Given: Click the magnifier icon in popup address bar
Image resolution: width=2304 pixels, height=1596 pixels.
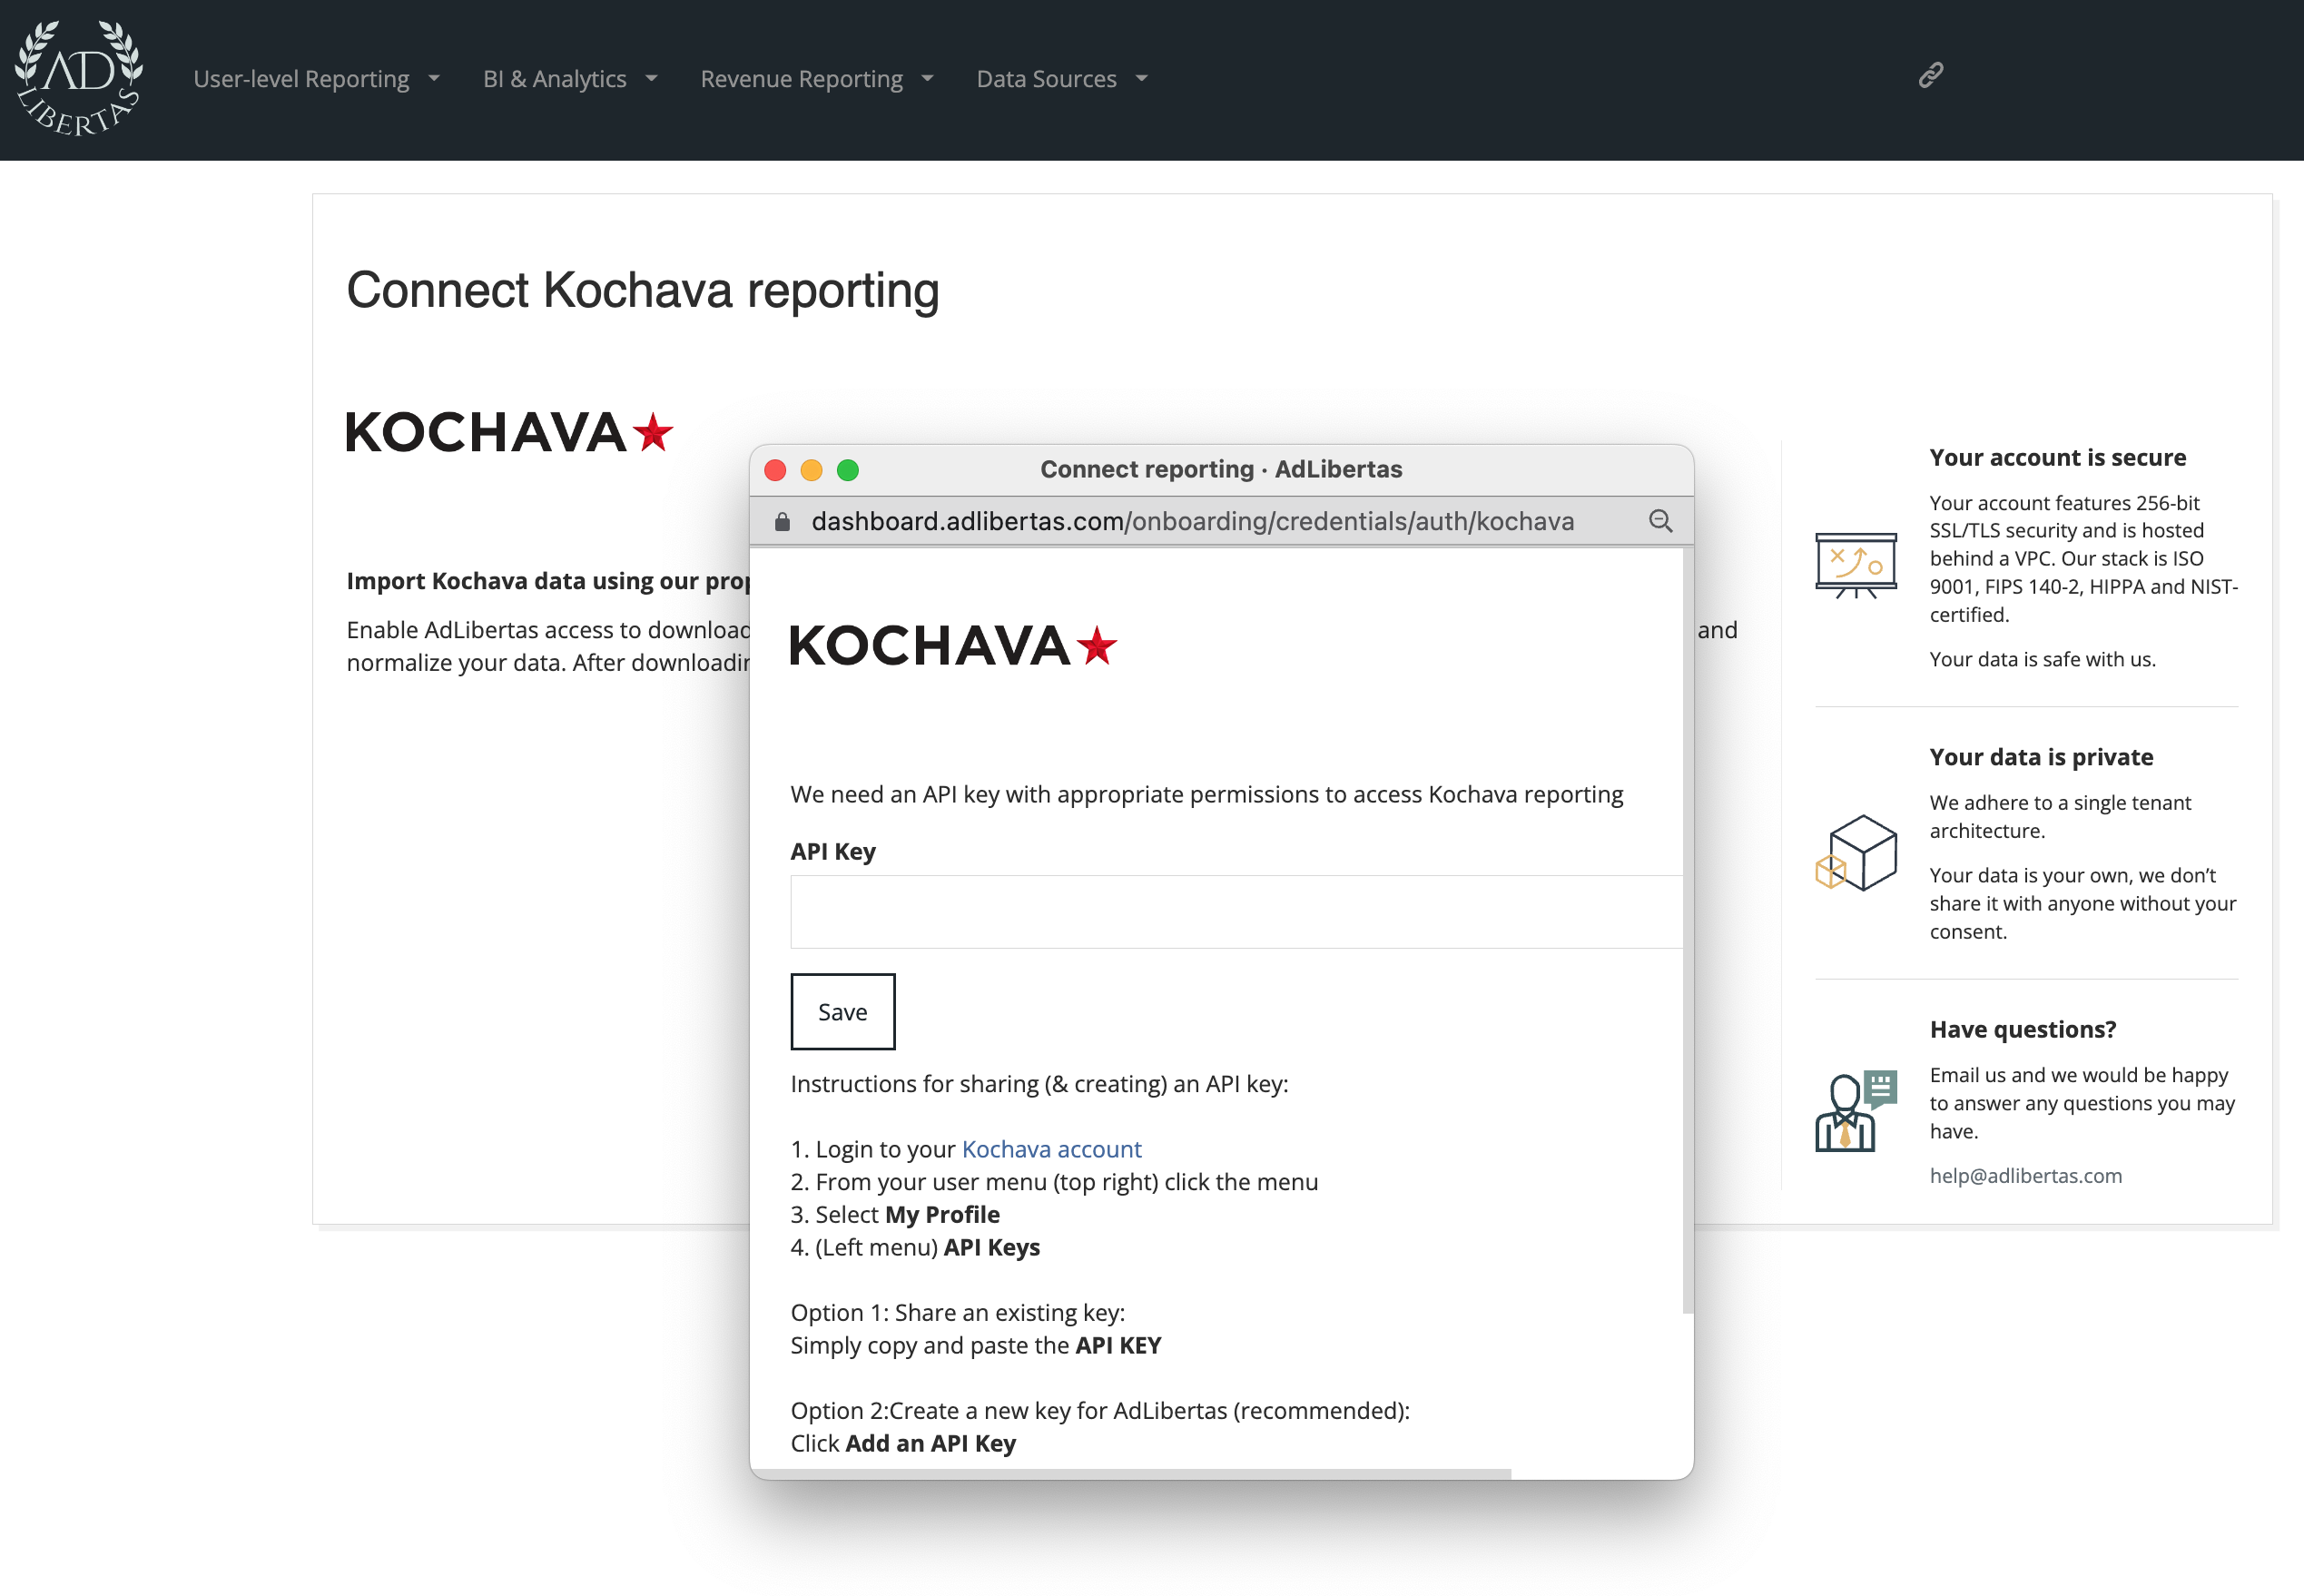Looking at the screenshot, I should pyautogui.click(x=1660, y=521).
